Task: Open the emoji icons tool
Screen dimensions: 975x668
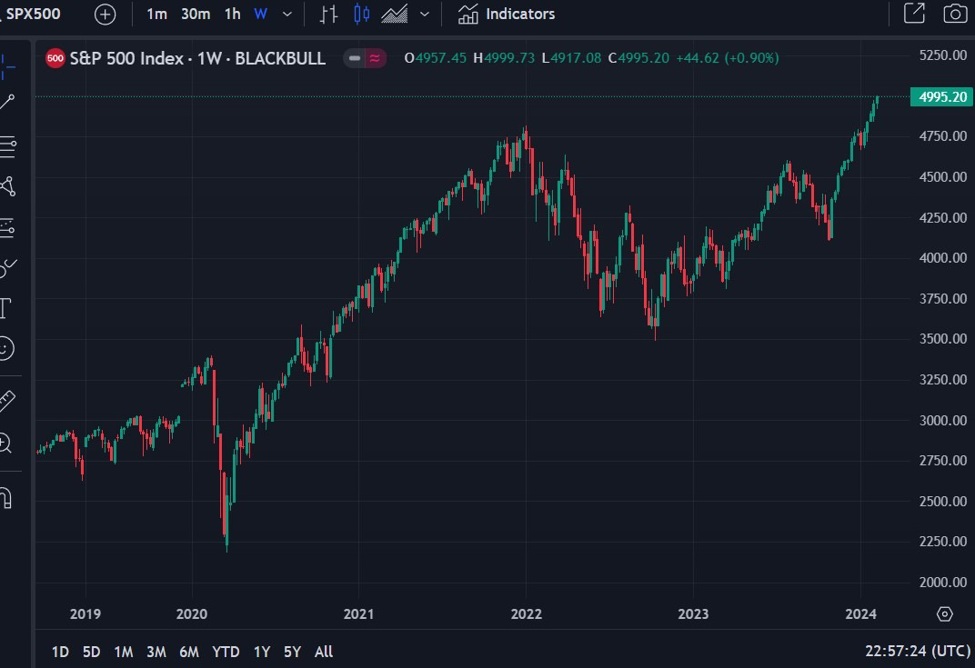Action: pos(6,348)
